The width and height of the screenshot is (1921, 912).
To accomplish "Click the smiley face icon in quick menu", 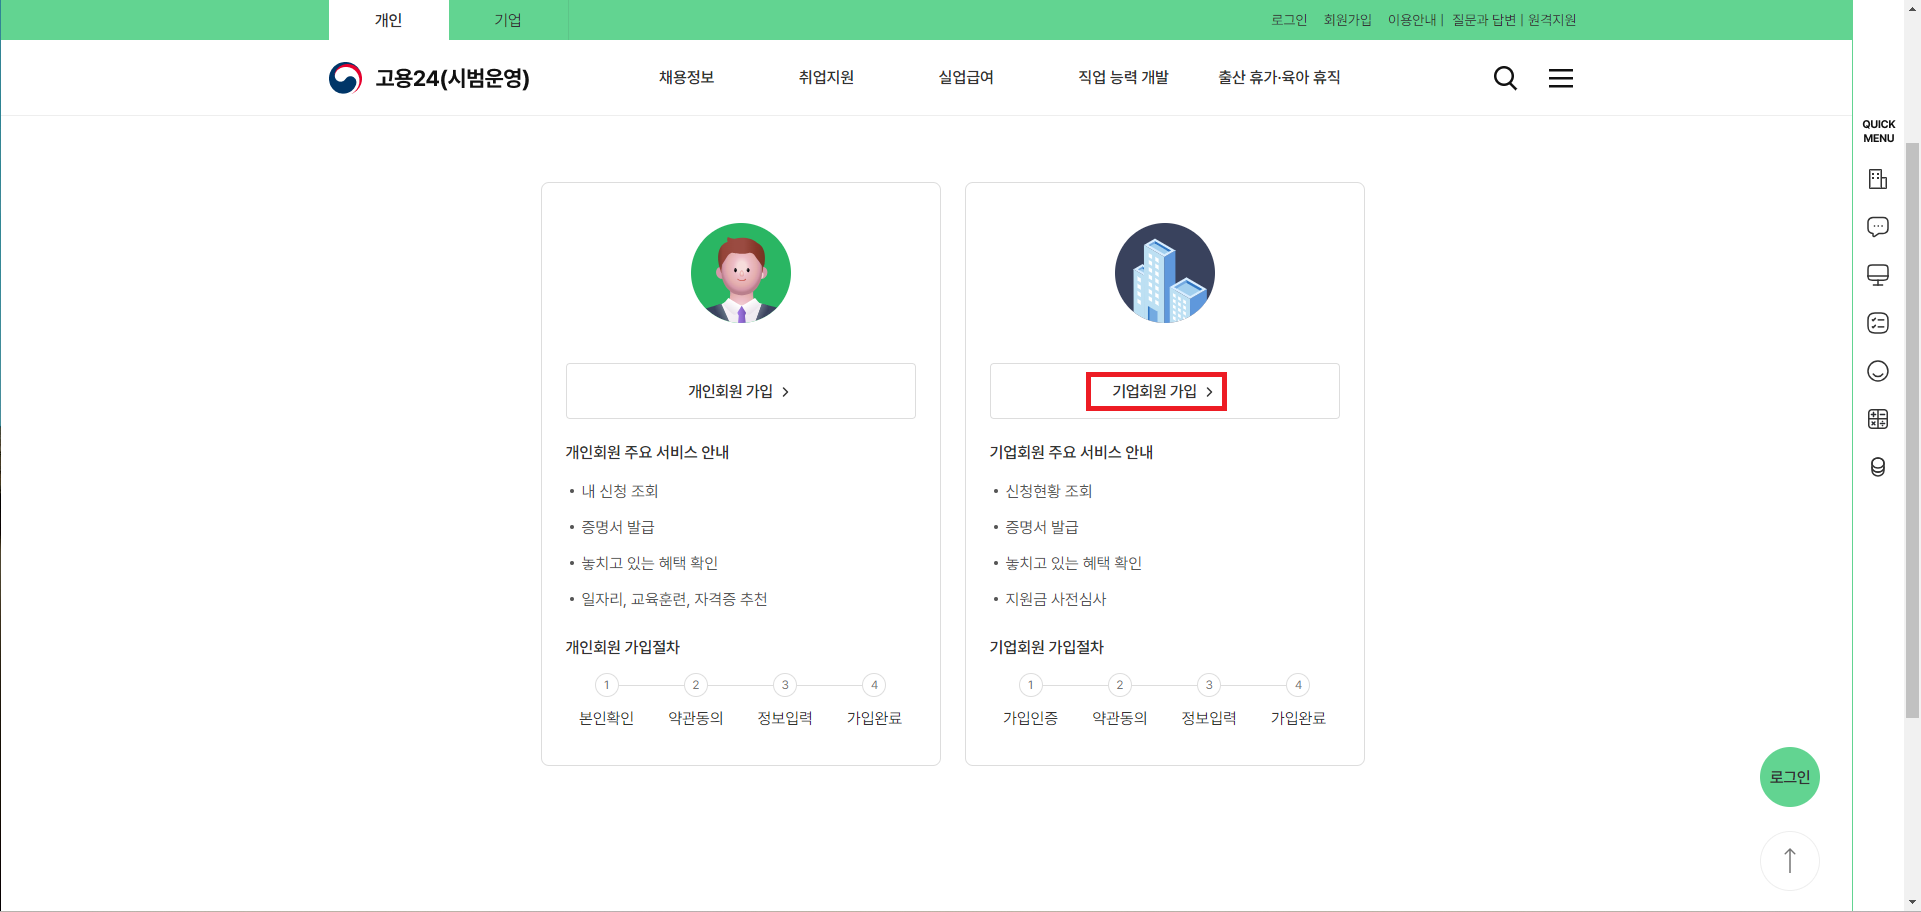I will tap(1878, 370).
